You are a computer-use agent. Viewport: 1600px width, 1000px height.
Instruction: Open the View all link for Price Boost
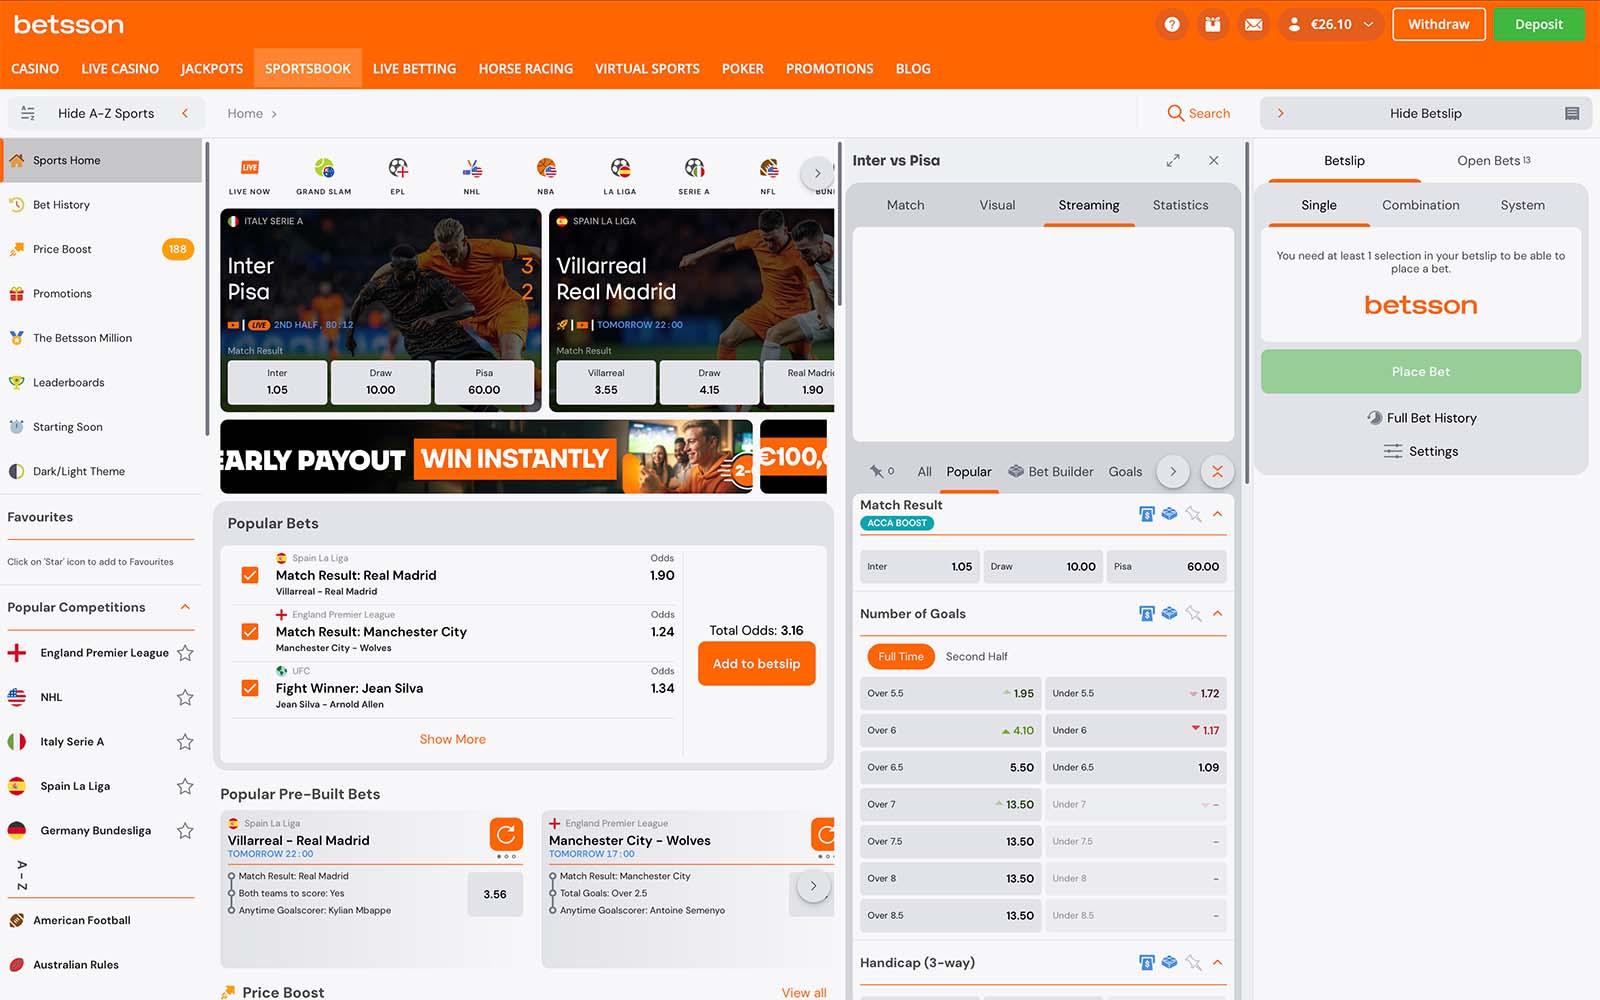coord(804,992)
